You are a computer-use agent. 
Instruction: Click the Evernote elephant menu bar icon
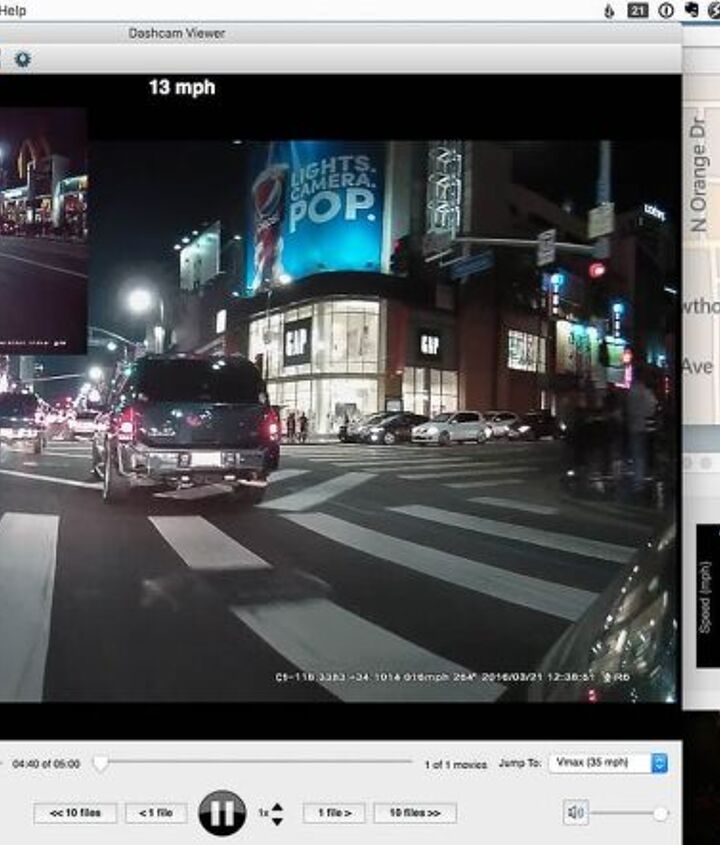coord(692,10)
